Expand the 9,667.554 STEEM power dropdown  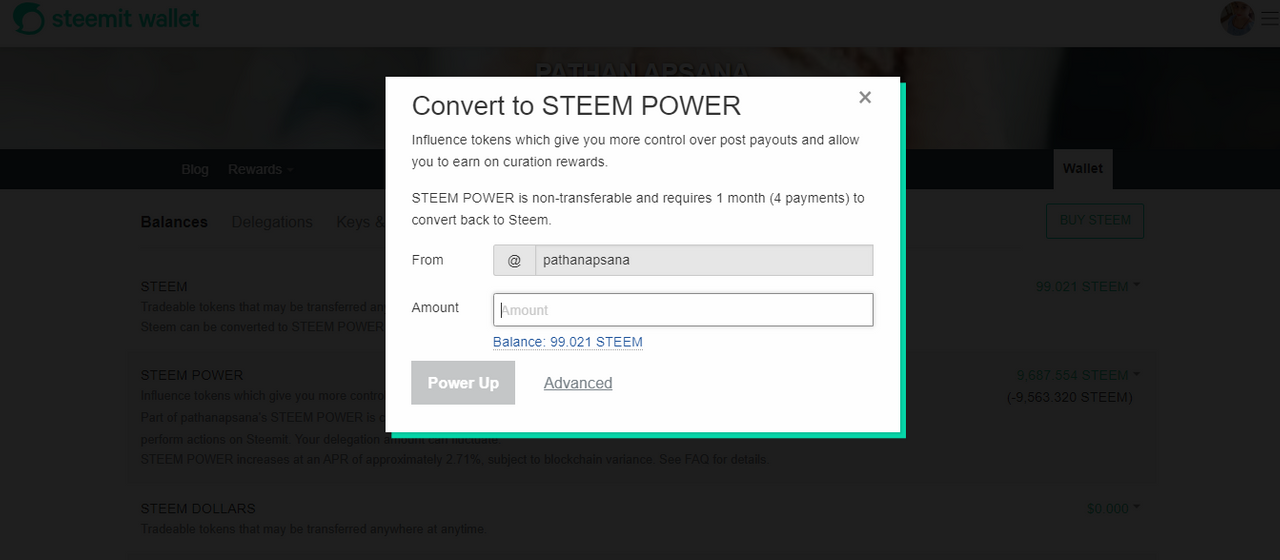[x=1079, y=376]
